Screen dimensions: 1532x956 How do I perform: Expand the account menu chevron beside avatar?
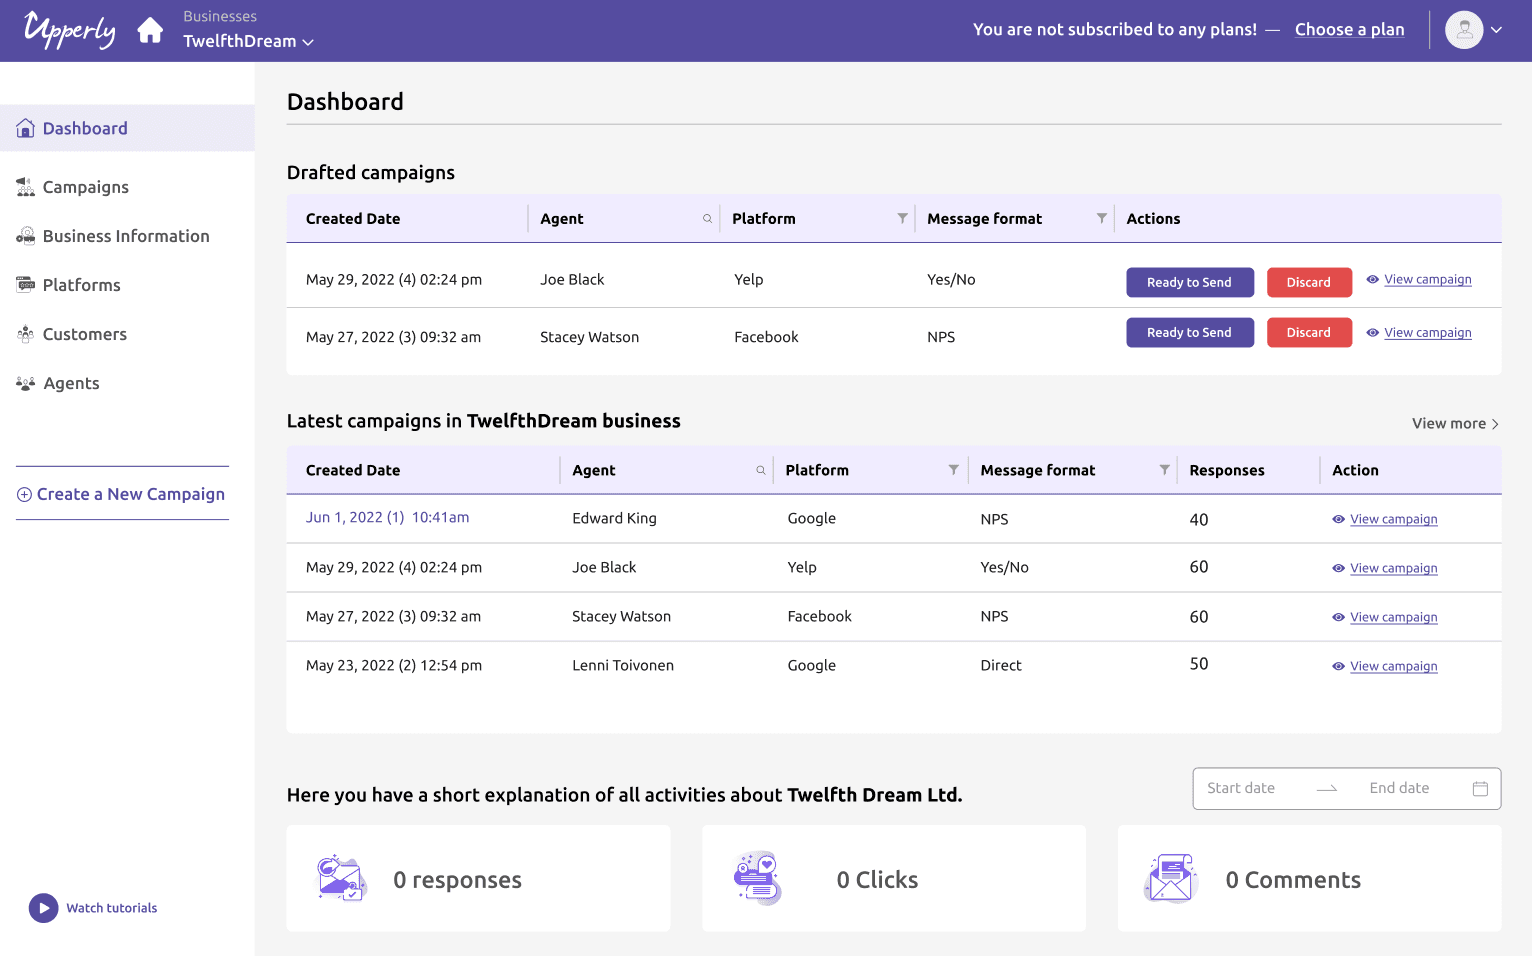point(1497,30)
